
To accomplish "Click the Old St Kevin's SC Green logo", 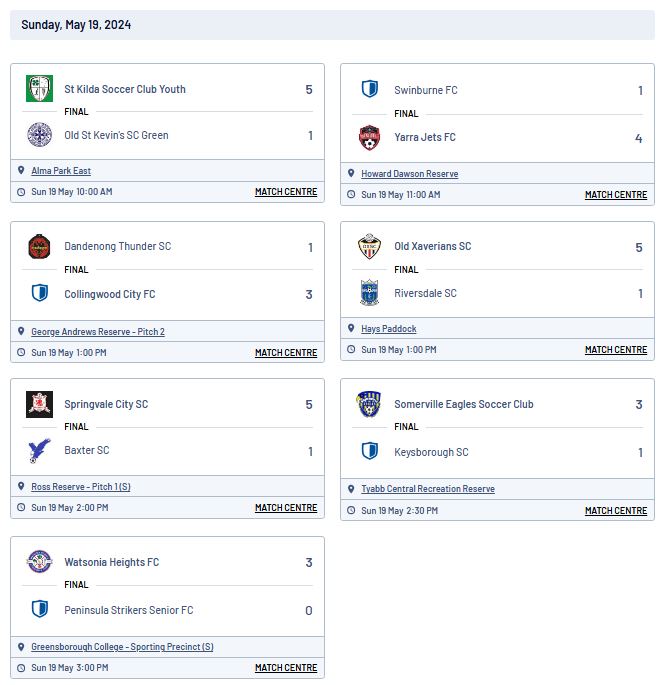I will [39, 135].
